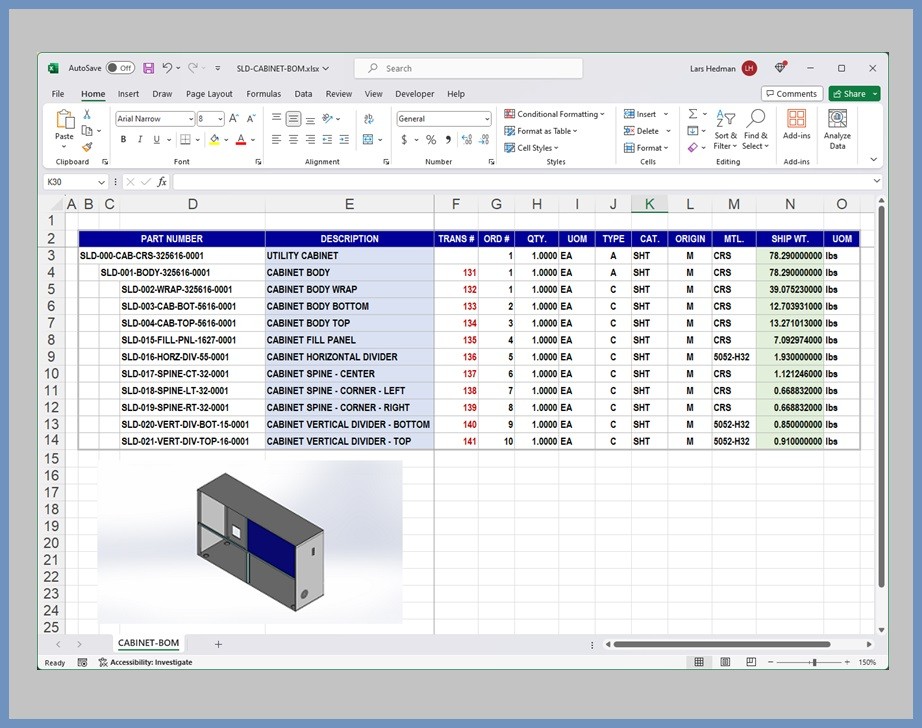The height and width of the screenshot is (728, 922).
Task: Click the Wrap Text icon
Action: 369,119
